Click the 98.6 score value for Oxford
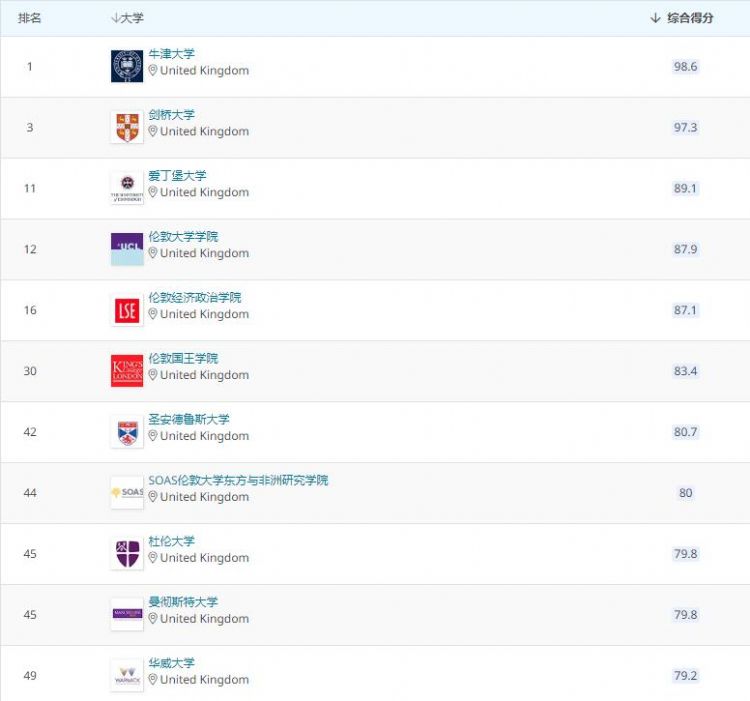 (x=685, y=67)
